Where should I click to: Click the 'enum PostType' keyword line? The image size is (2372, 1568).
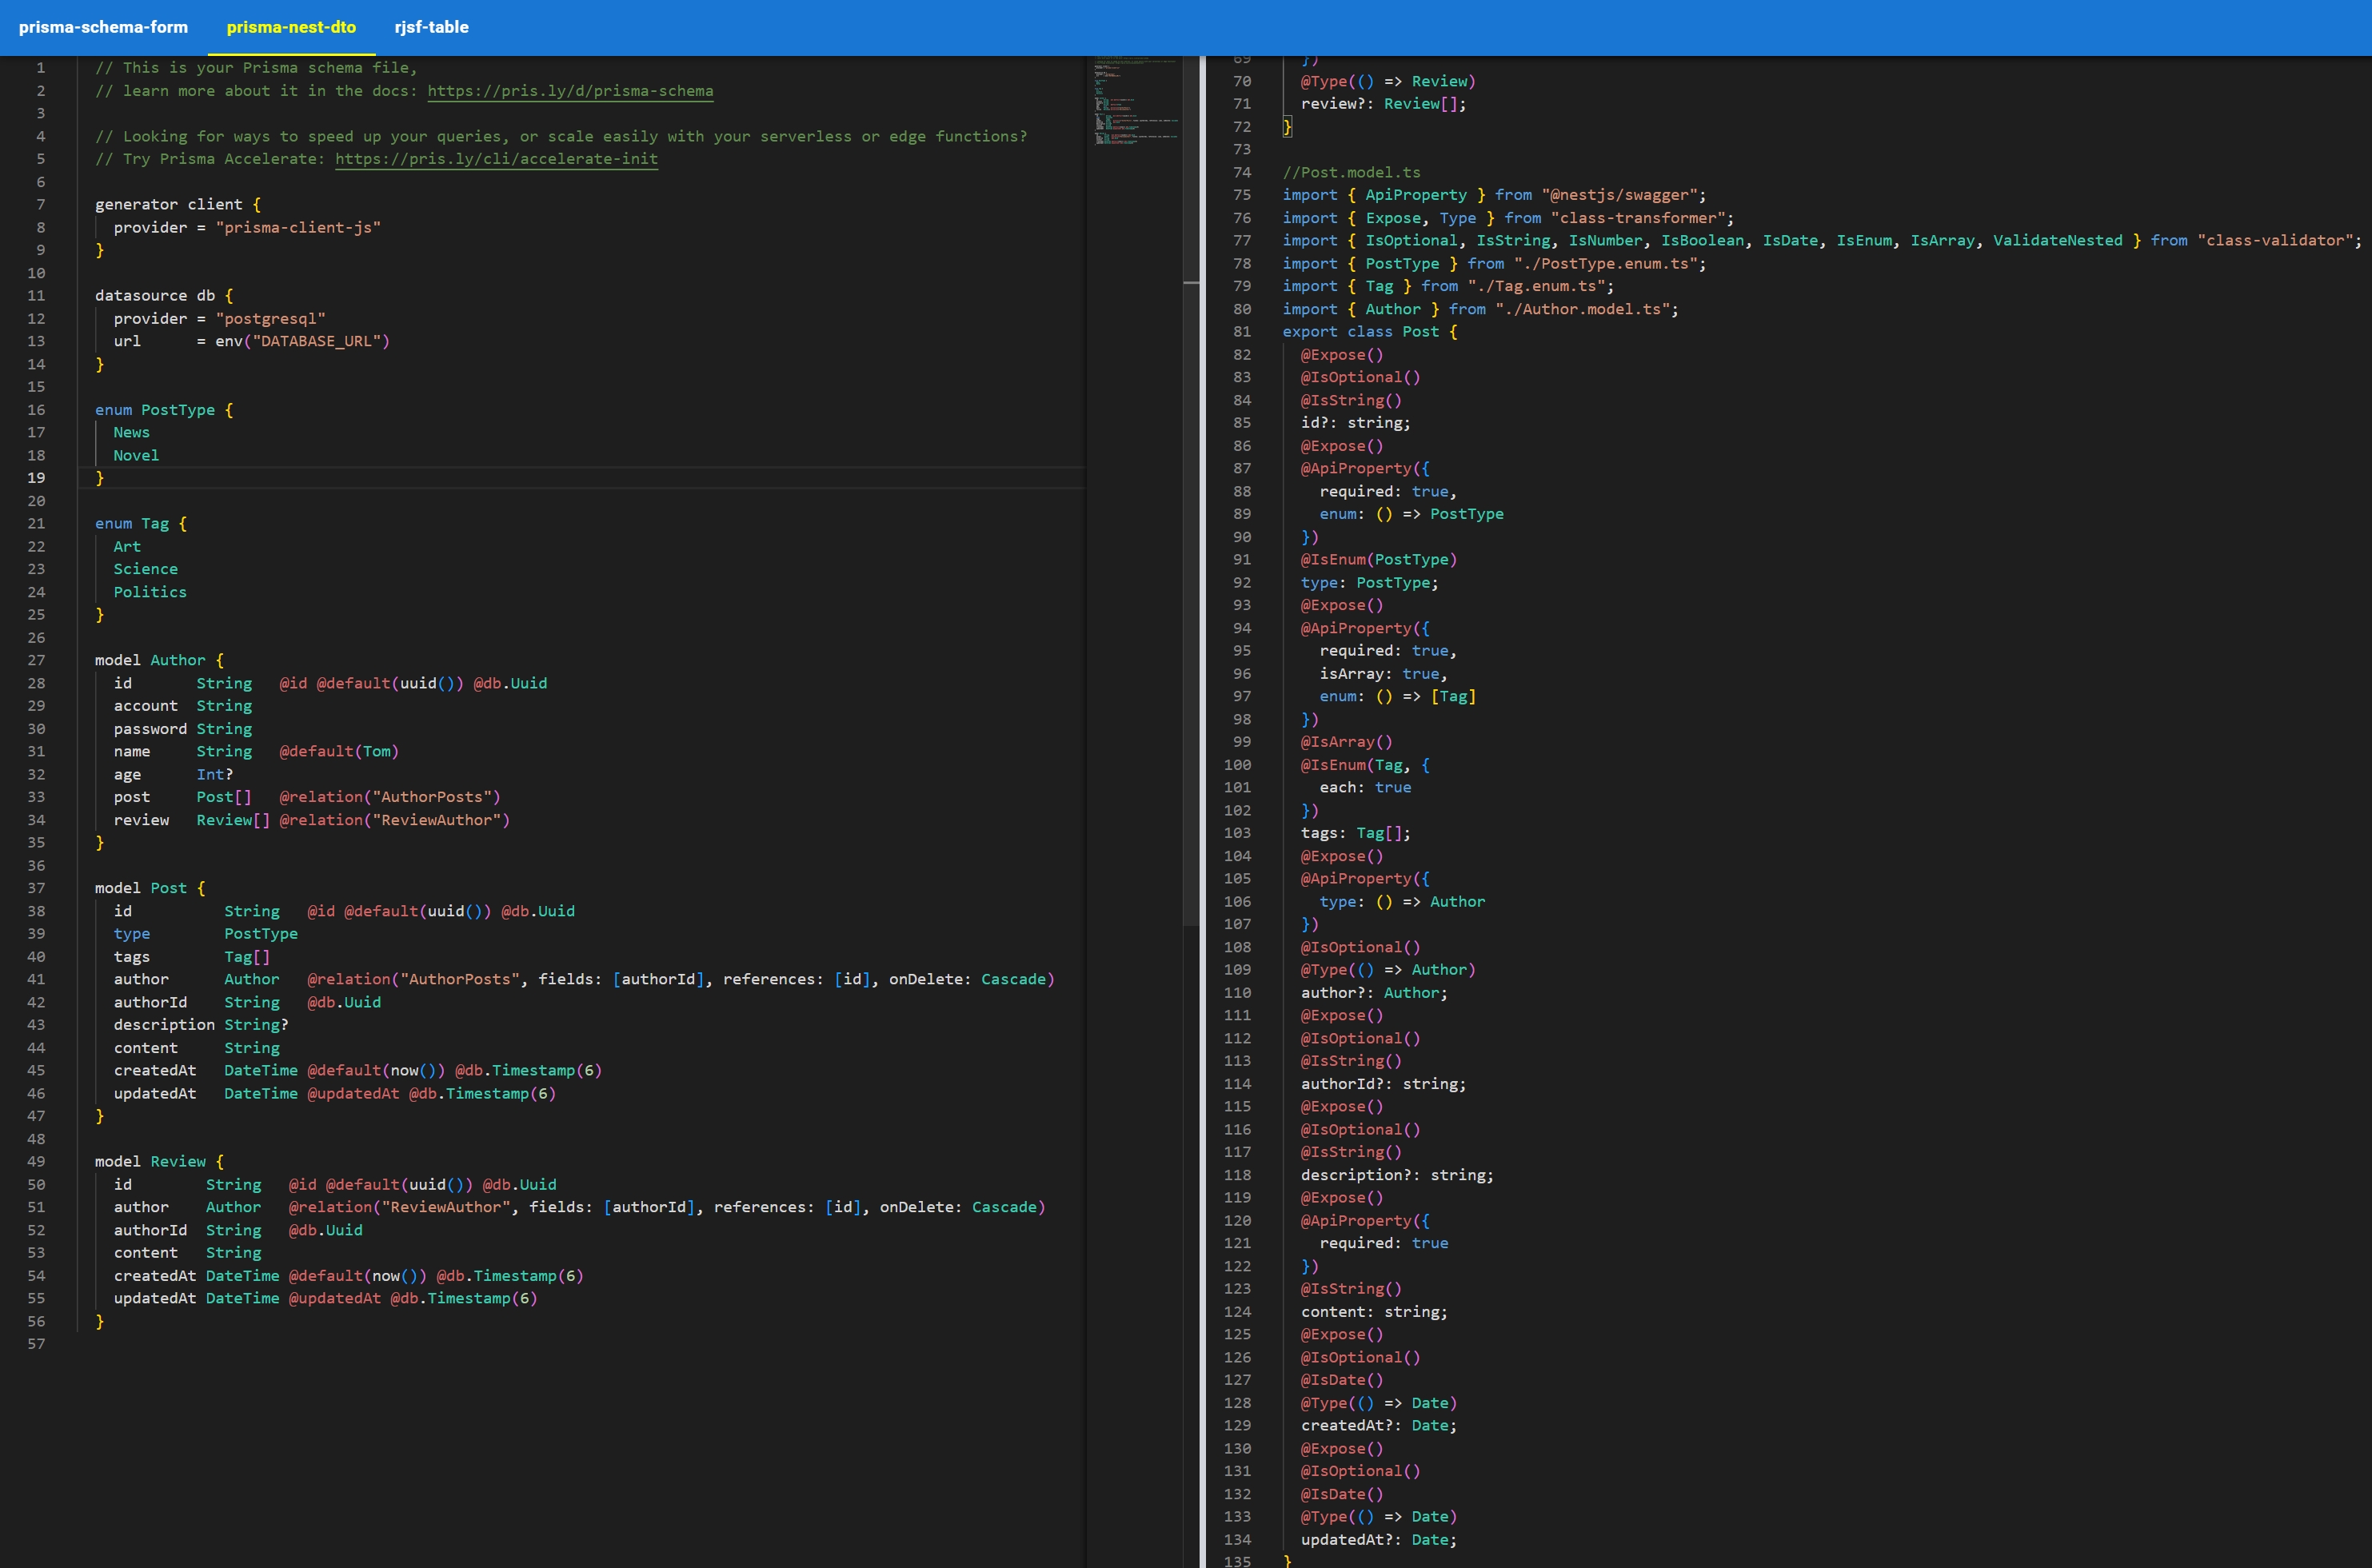coord(155,410)
